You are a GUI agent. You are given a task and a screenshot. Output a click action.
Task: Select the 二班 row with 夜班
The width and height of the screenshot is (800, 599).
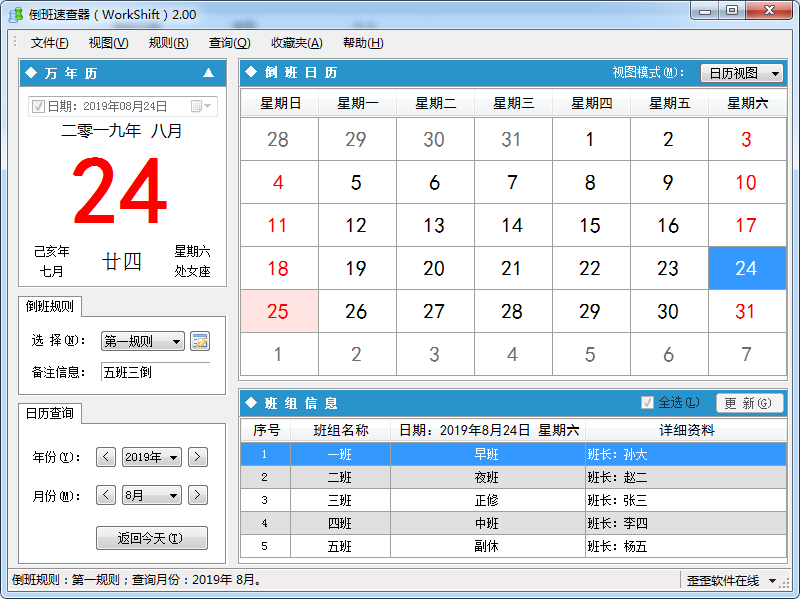[x=513, y=477]
